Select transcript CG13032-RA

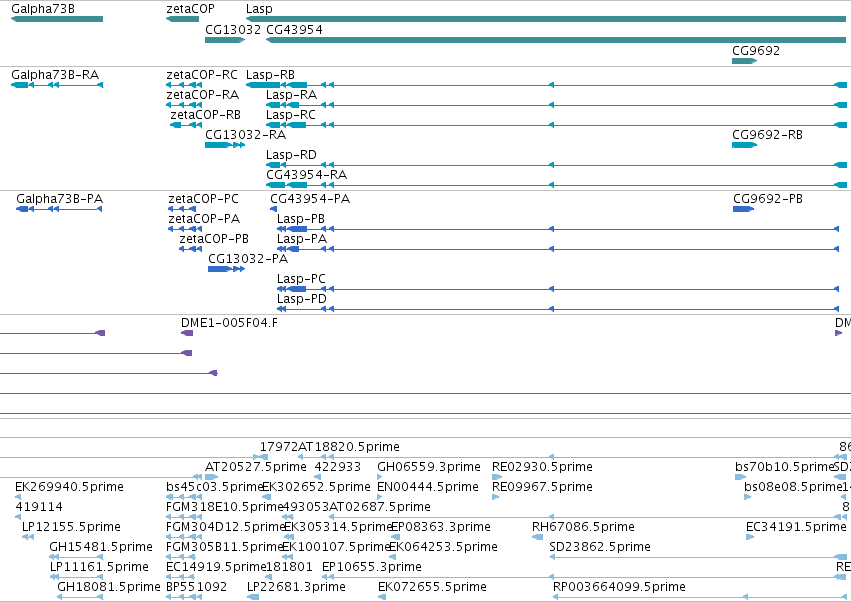coord(225,145)
